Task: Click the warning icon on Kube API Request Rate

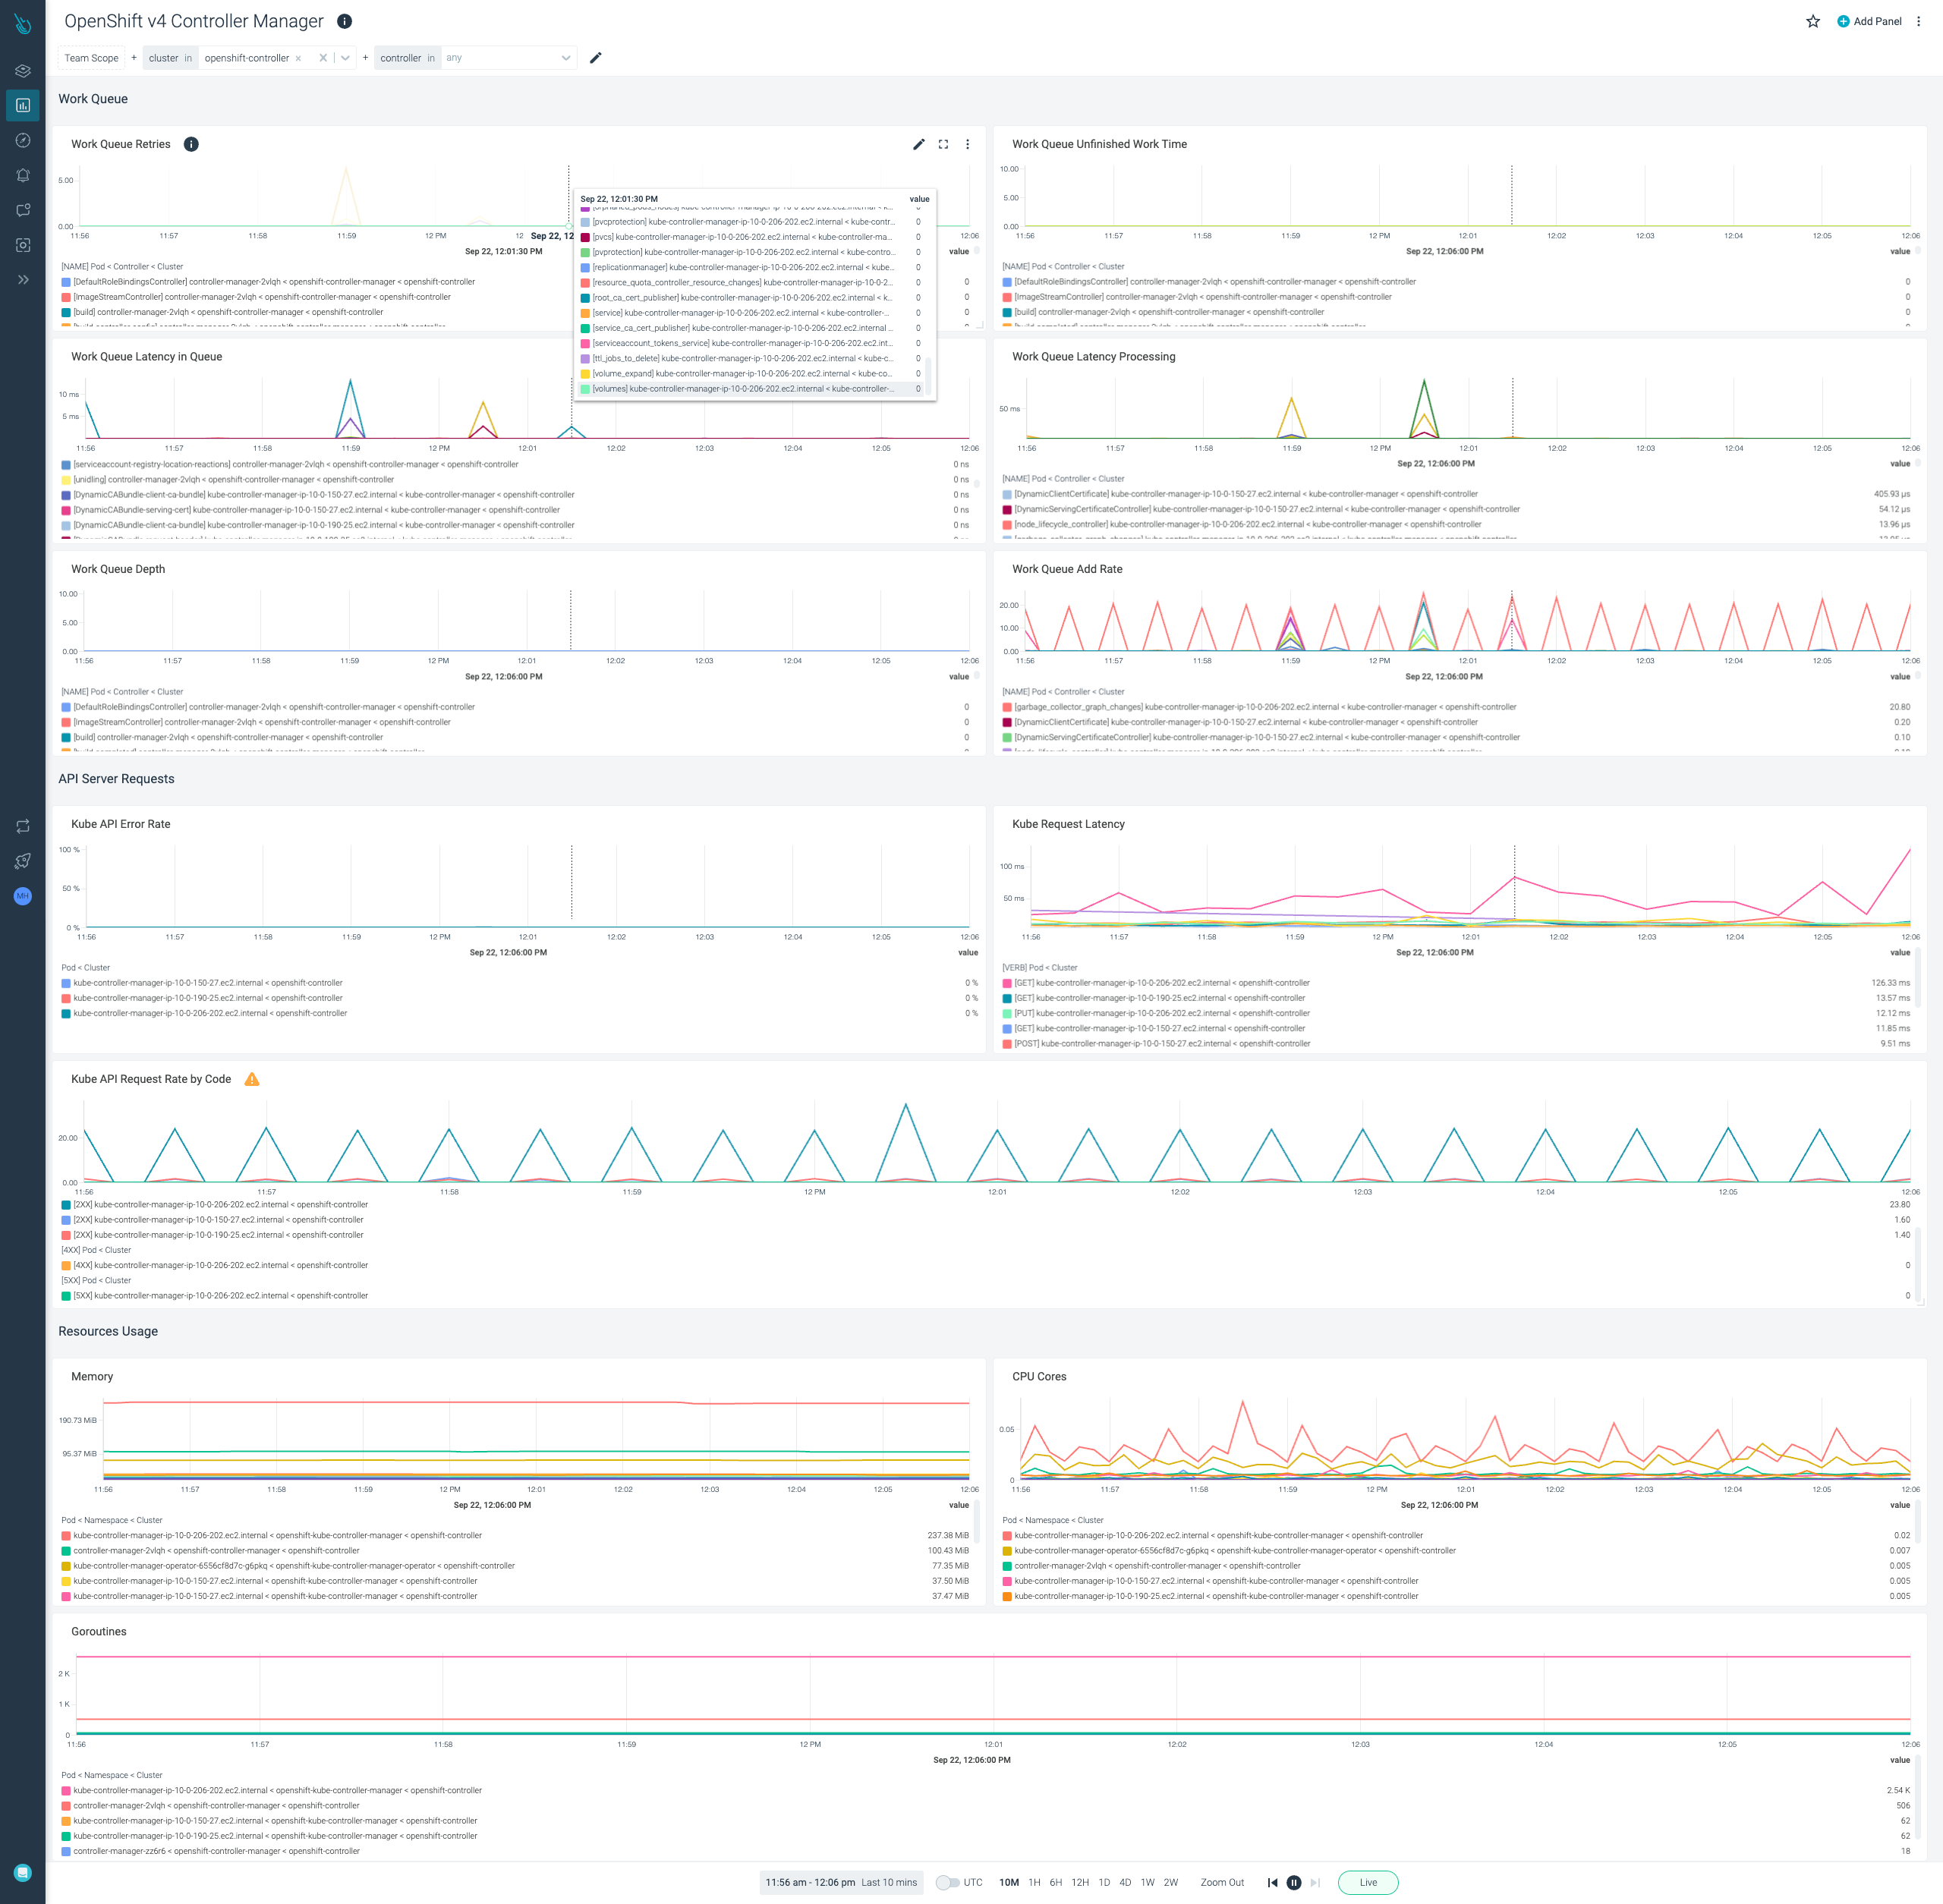Action: [252, 1079]
